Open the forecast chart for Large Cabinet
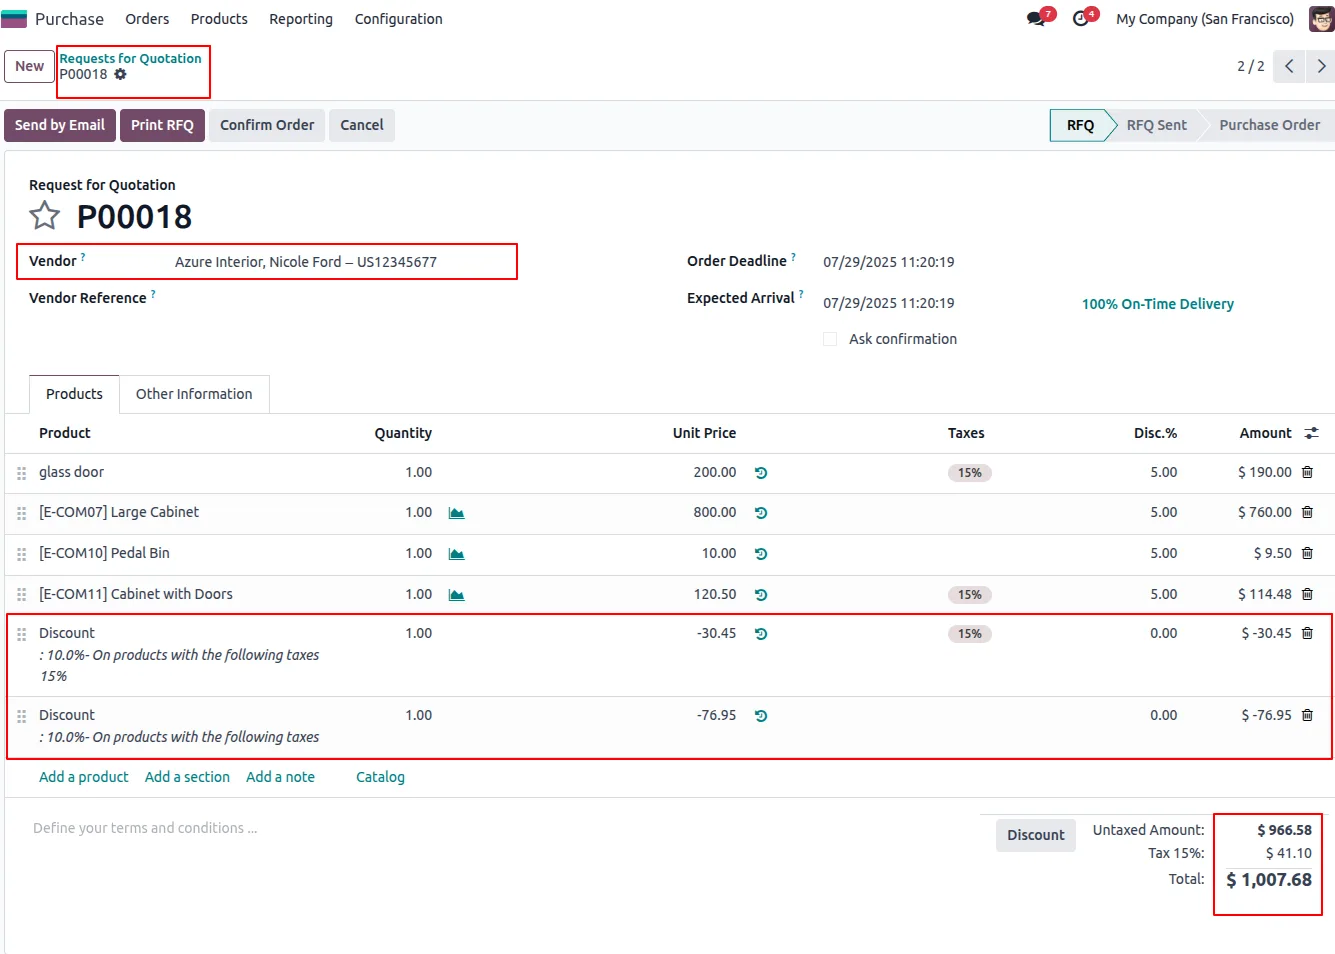This screenshot has width=1335, height=954. click(457, 513)
